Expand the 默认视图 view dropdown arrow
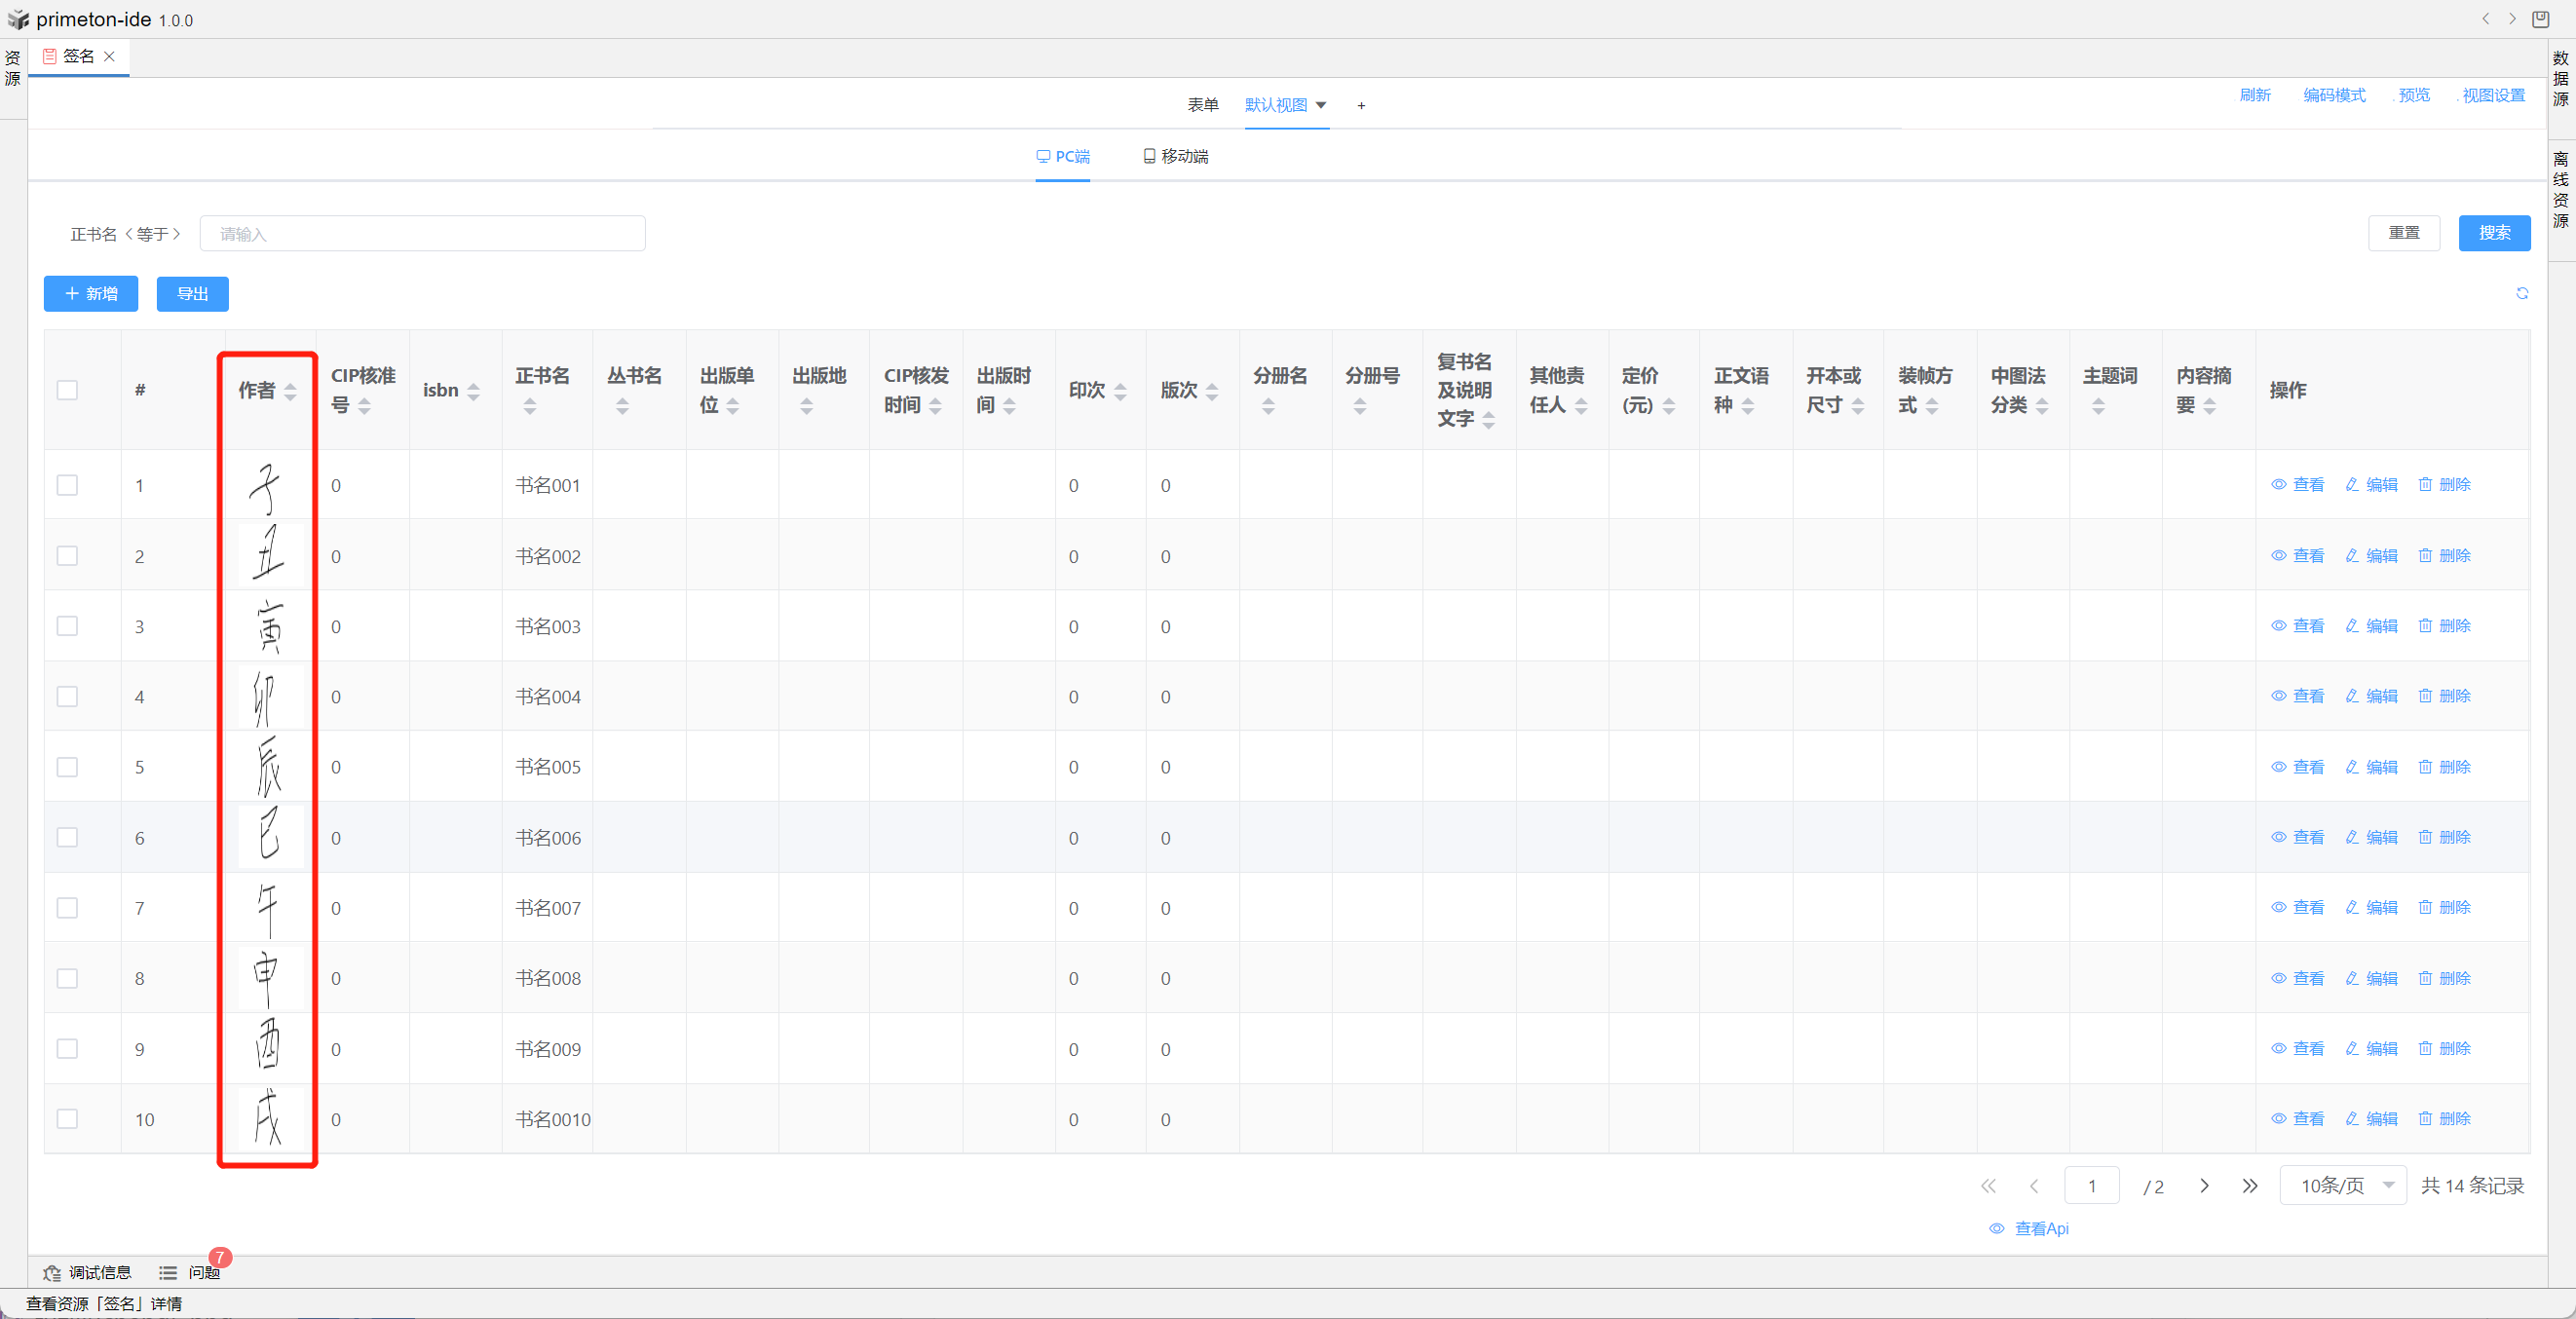 click(x=1320, y=105)
